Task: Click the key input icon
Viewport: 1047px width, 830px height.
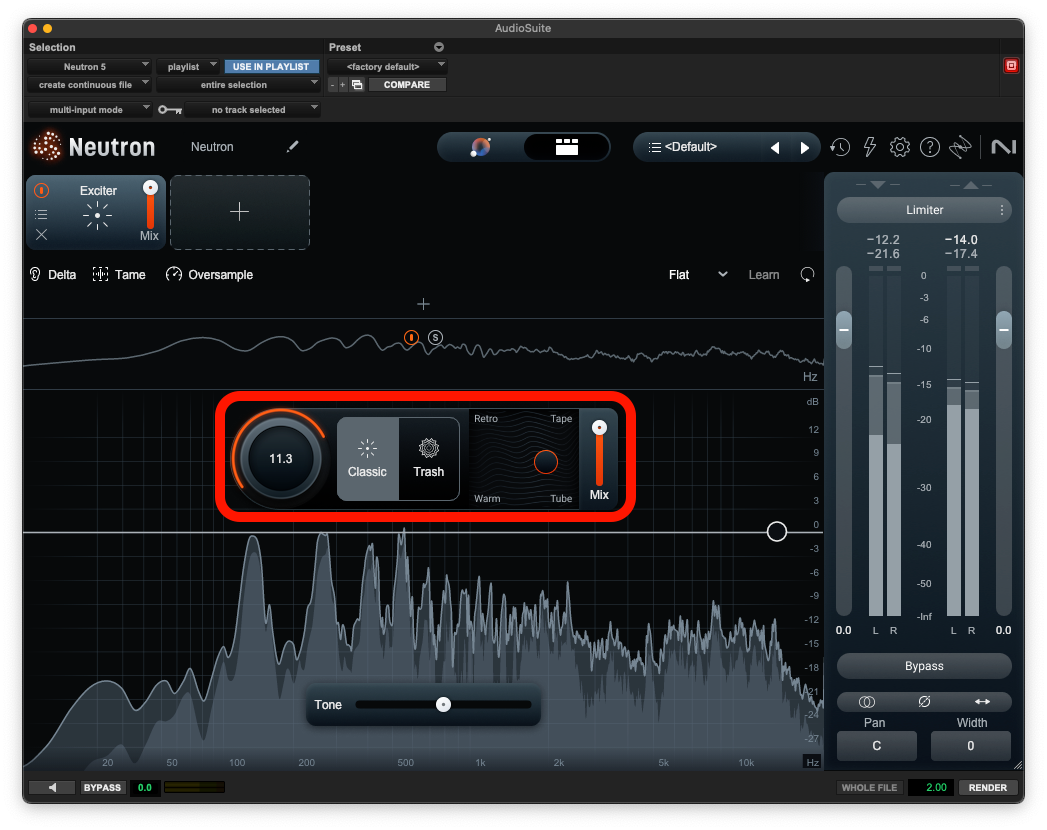Action: click(170, 110)
